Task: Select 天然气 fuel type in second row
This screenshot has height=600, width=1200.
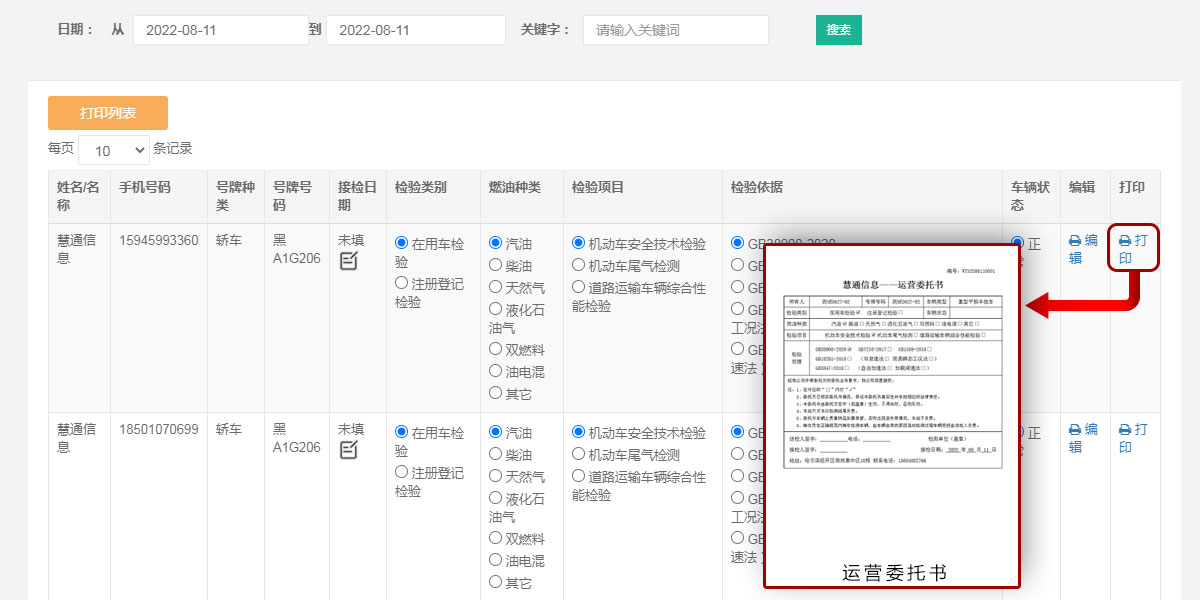Action: coord(496,476)
